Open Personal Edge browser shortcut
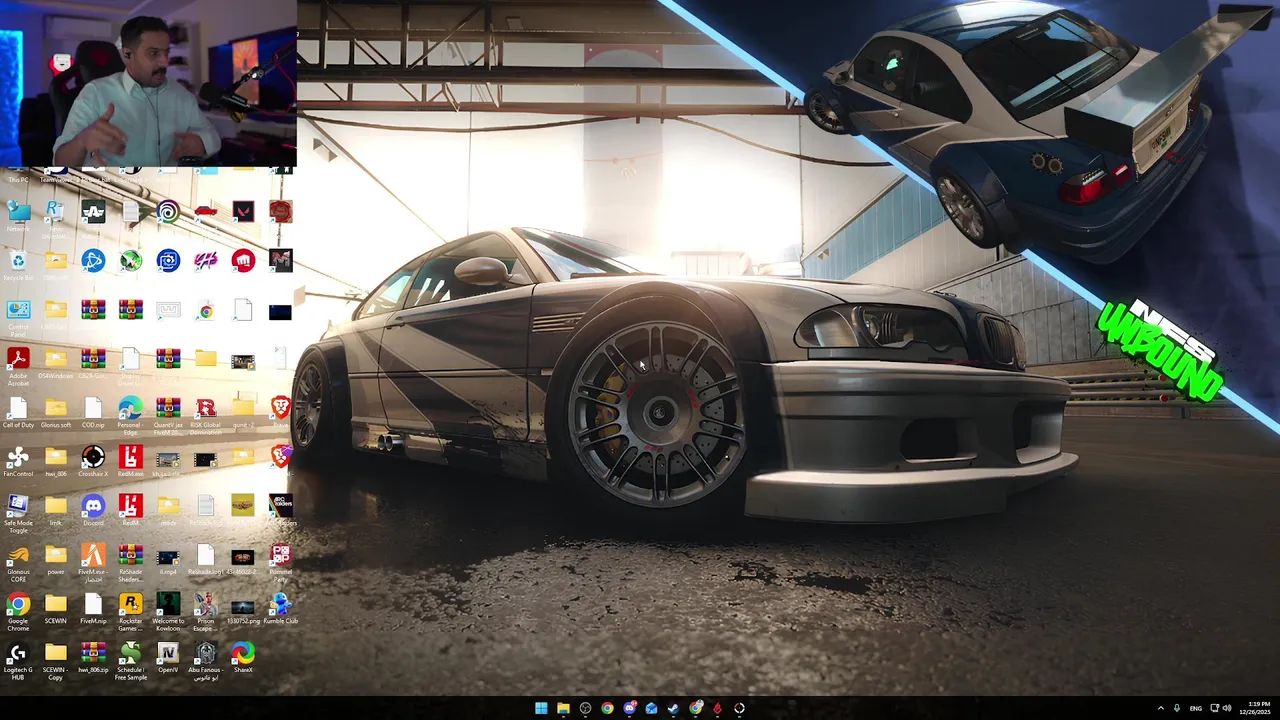Image resolution: width=1280 pixels, height=720 pixels. point(130,414)
